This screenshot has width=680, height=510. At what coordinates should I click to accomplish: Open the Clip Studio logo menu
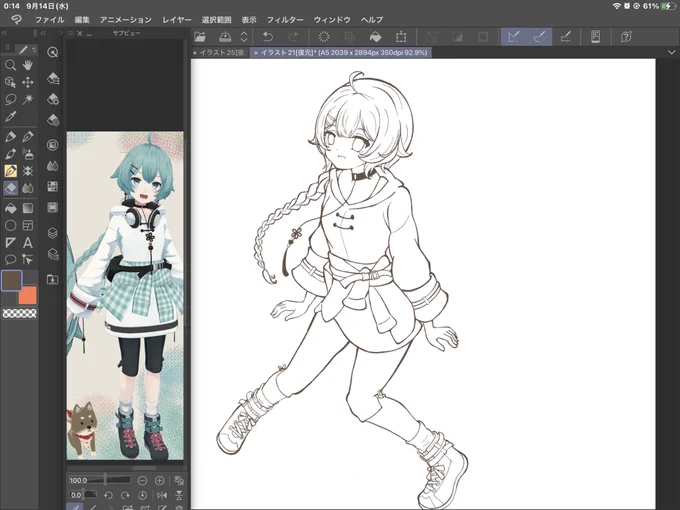(x=16, y=20)
